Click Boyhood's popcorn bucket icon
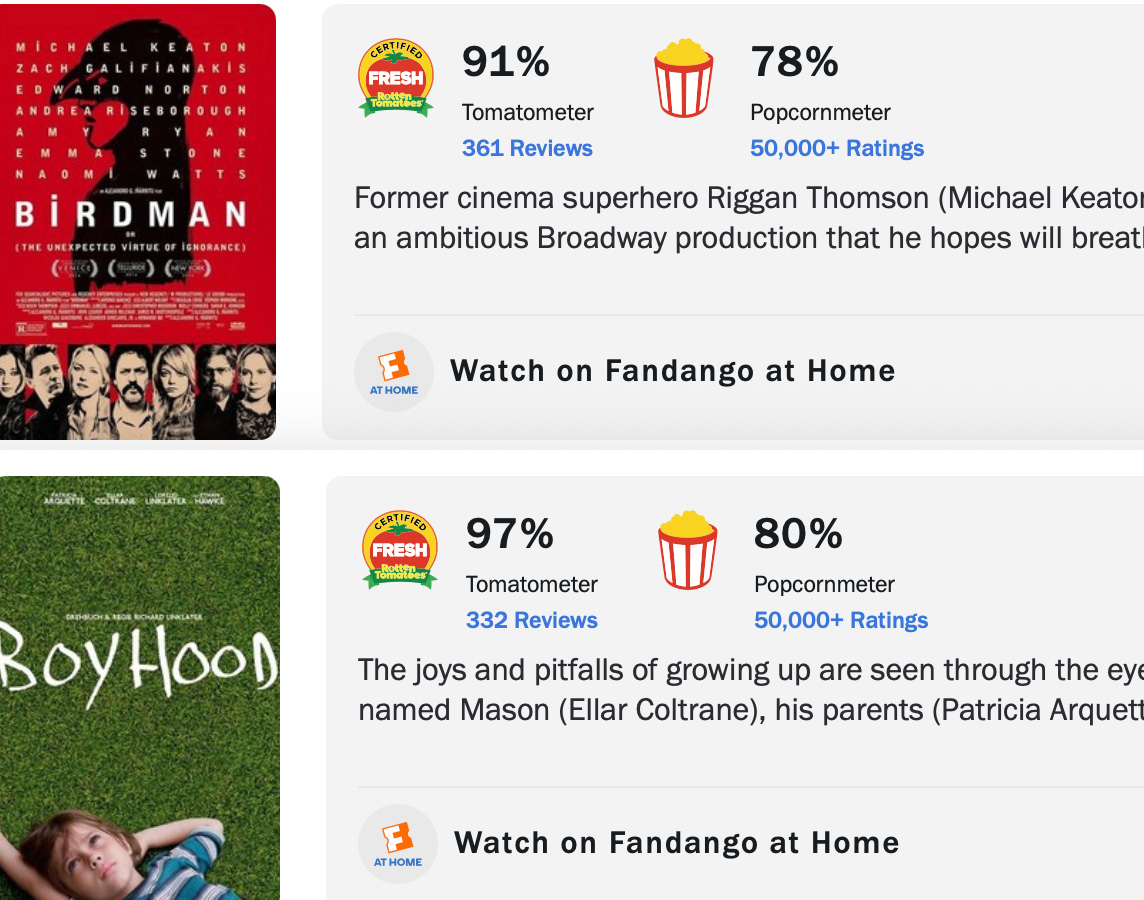Image resolution: width=1144 pixels, height=900 pixels. coord(688,551)
